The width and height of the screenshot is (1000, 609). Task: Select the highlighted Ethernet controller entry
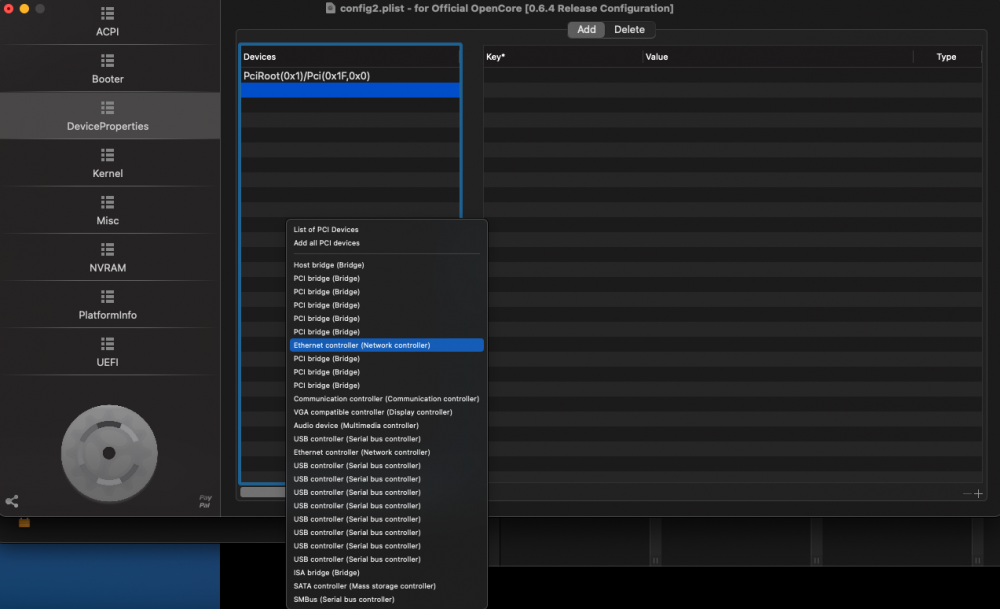click(386, 345)
